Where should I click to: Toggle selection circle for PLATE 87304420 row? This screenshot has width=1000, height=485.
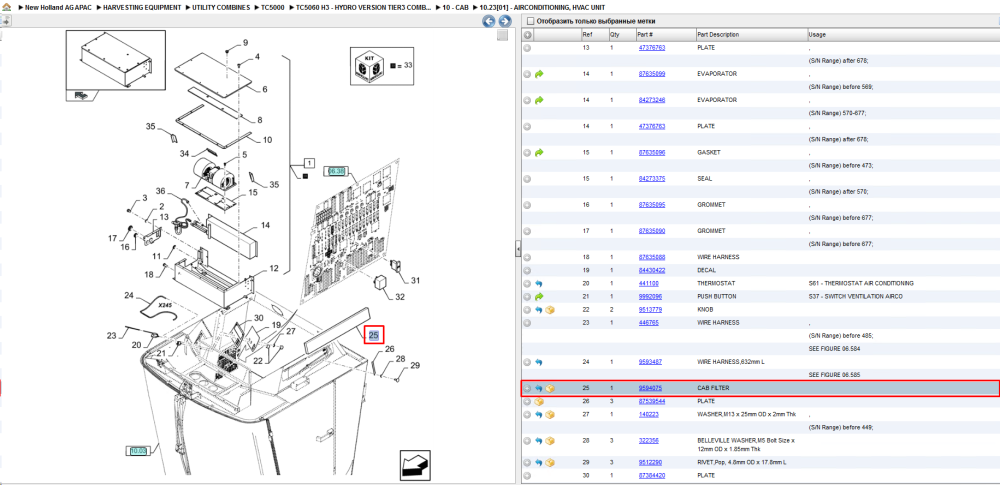pos(527,475)
